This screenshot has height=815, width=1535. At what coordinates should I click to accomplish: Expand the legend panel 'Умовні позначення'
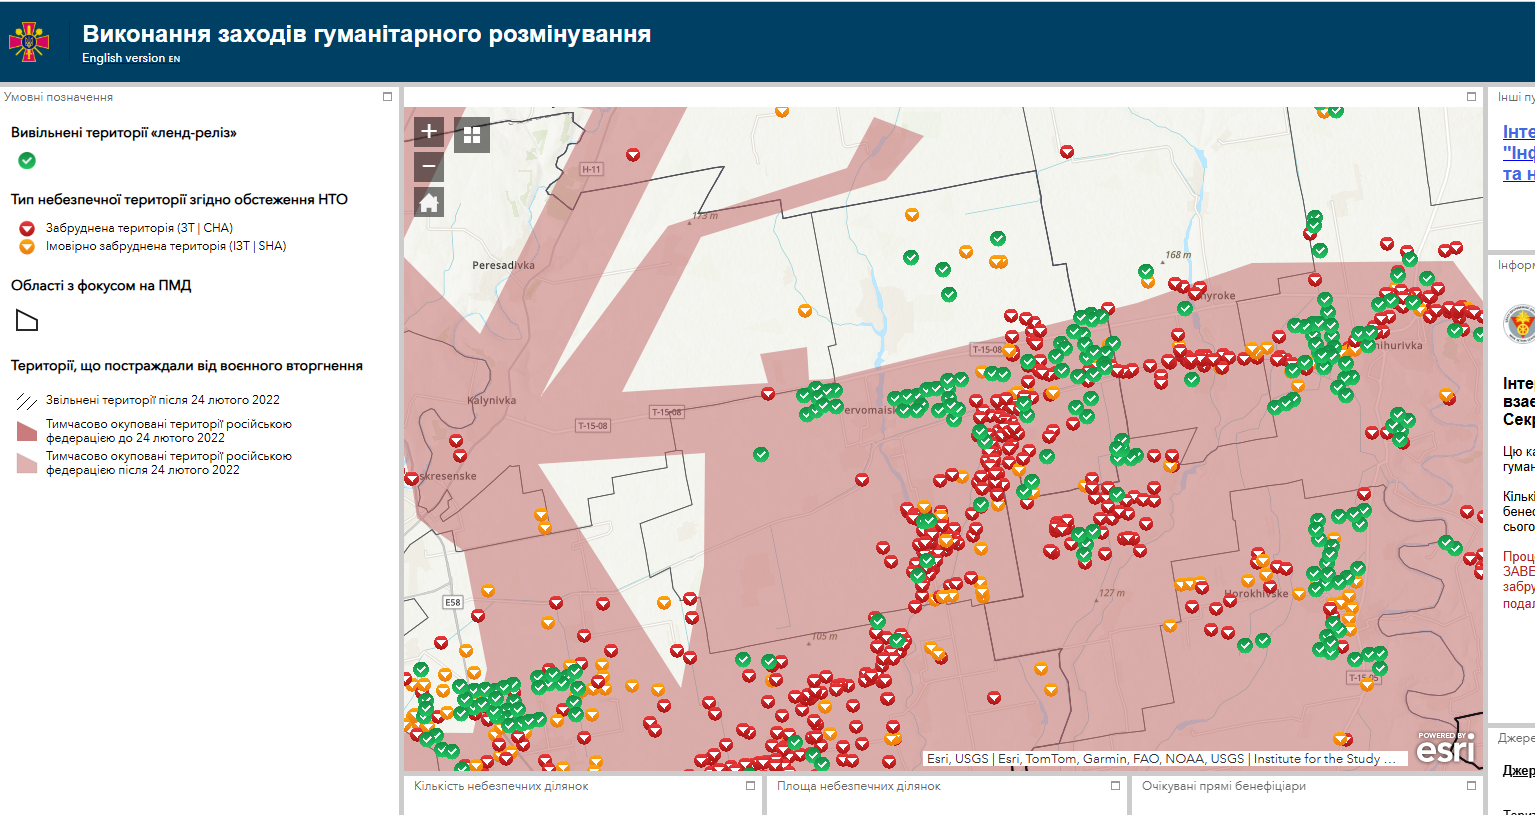[x=388, y=97]
